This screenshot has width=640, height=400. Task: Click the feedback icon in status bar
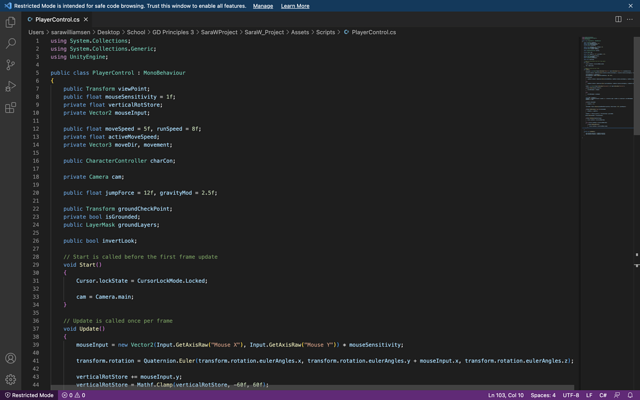pos(617,395)
